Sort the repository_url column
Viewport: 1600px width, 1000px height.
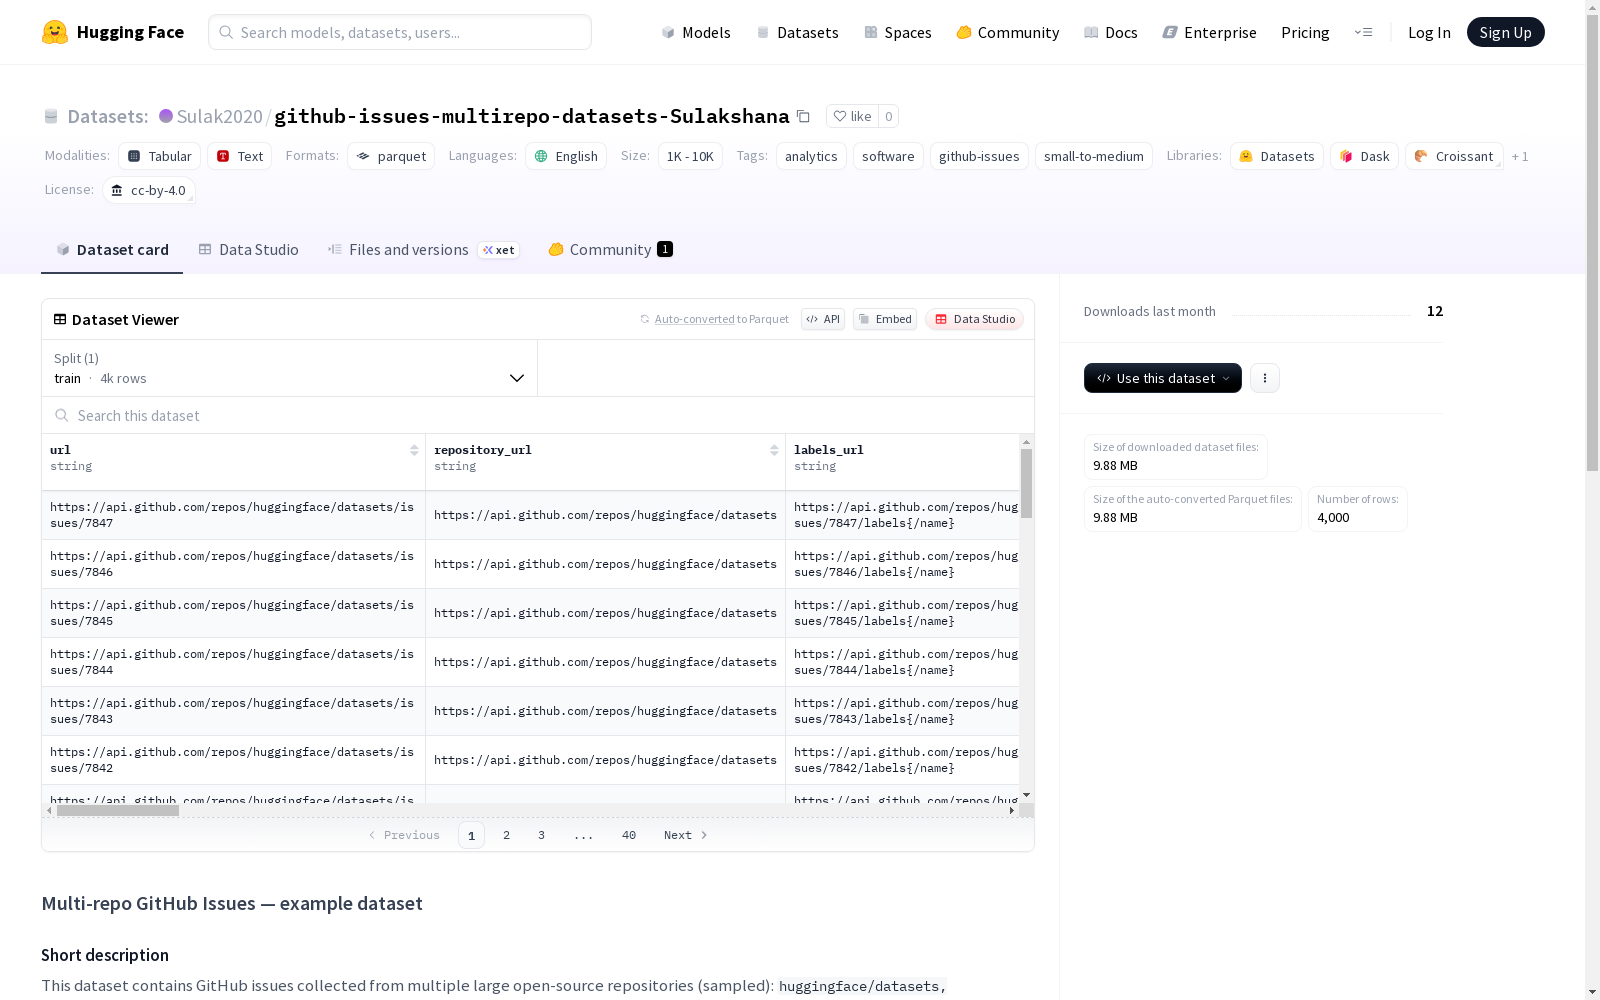point(774,450)
